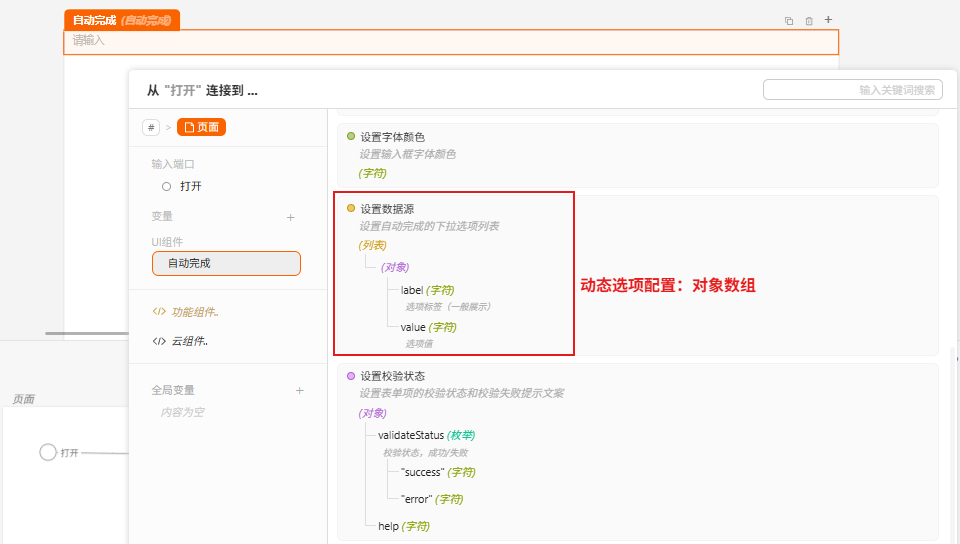Click the horizontal scrollbar below the component canvas
The height and width of the screenshot is (544, 960).
pos(87,333)
